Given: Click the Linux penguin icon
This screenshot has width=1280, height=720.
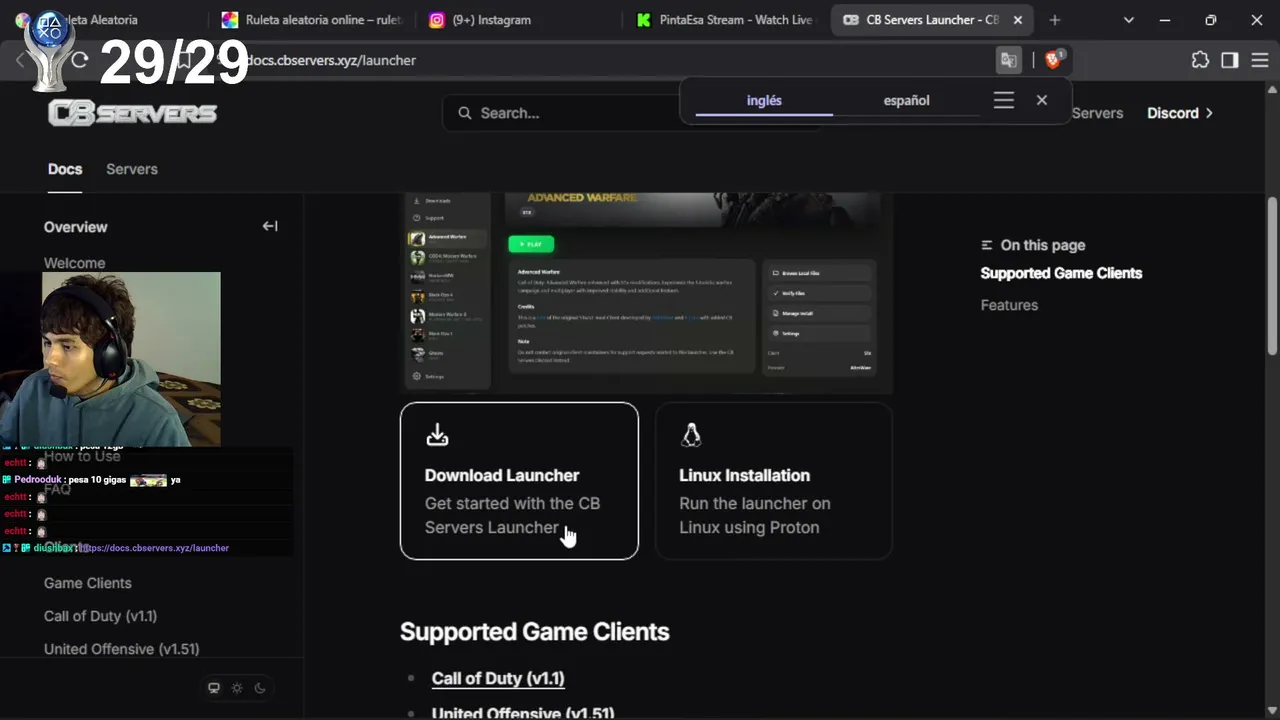Looking at the screenshot, I should click(691, 435).
